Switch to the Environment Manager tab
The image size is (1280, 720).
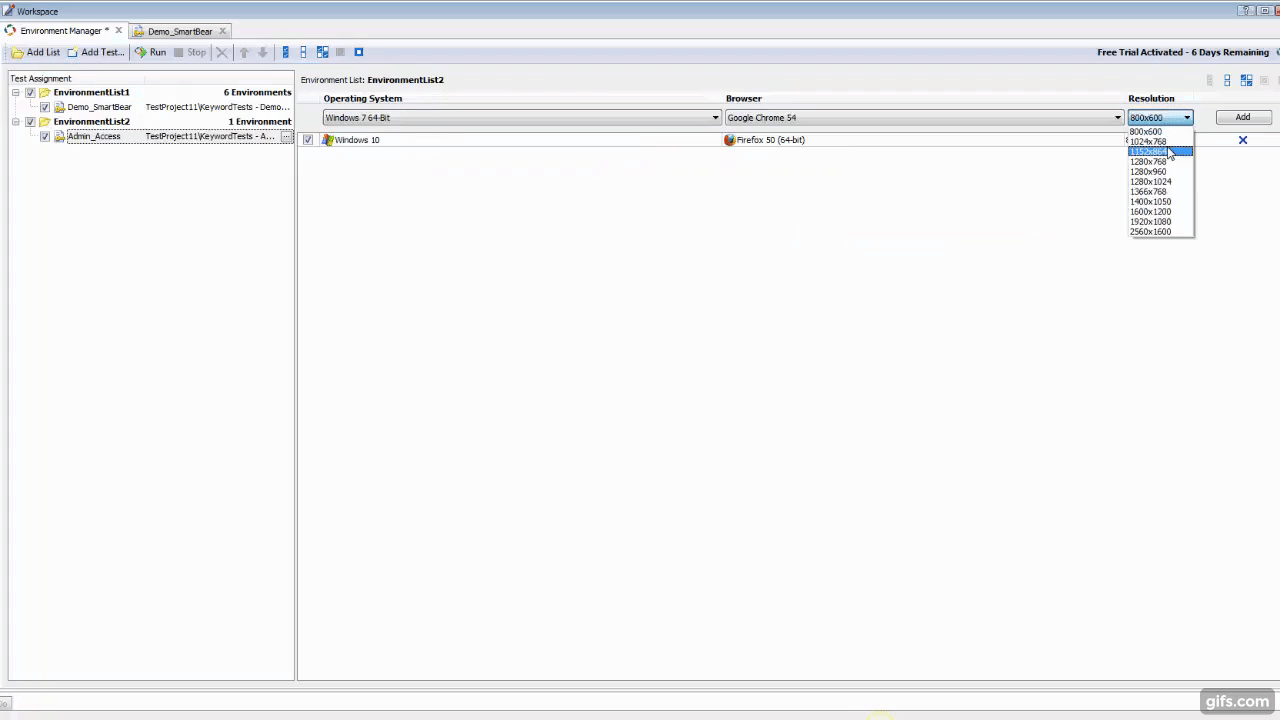point(64,31)
